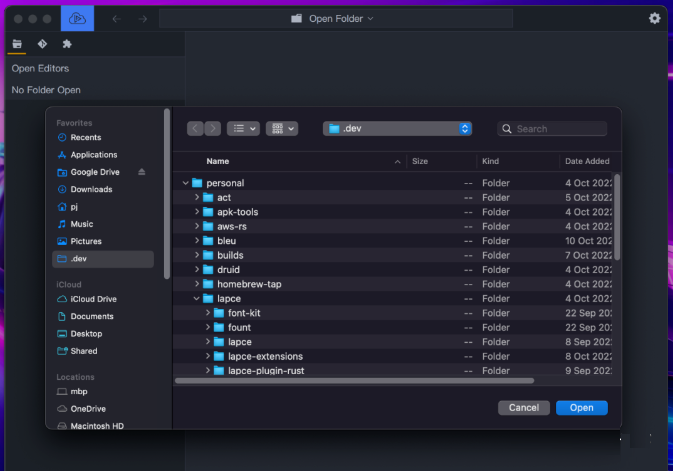Click the editor navigate back arrow
Image resolution: width=673 pixels, height=471 pixels.
[117, 19]
